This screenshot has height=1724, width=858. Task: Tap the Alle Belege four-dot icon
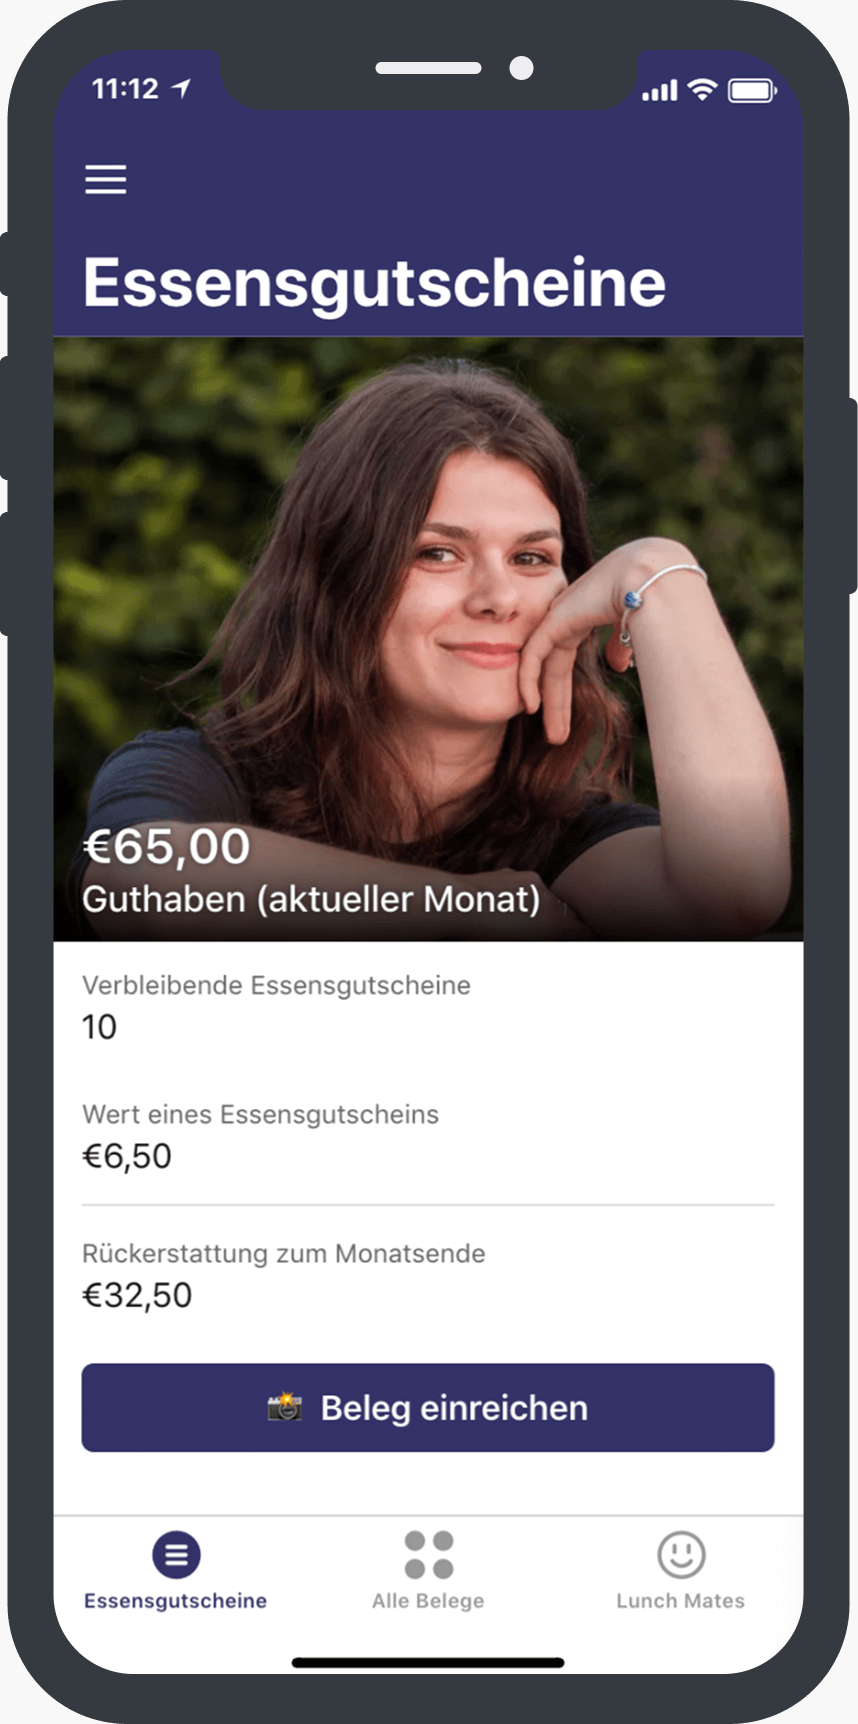point(429,1555)
